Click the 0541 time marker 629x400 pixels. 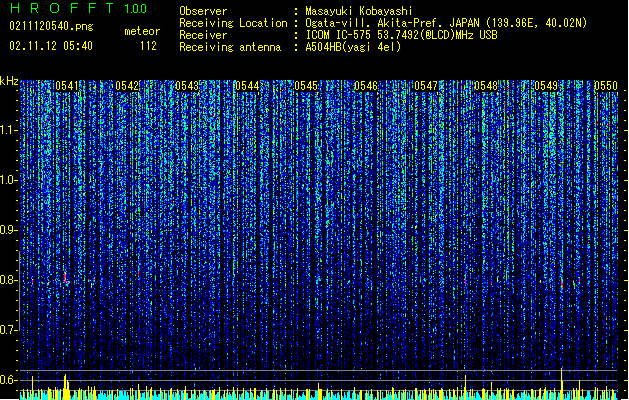pos(67,86)
